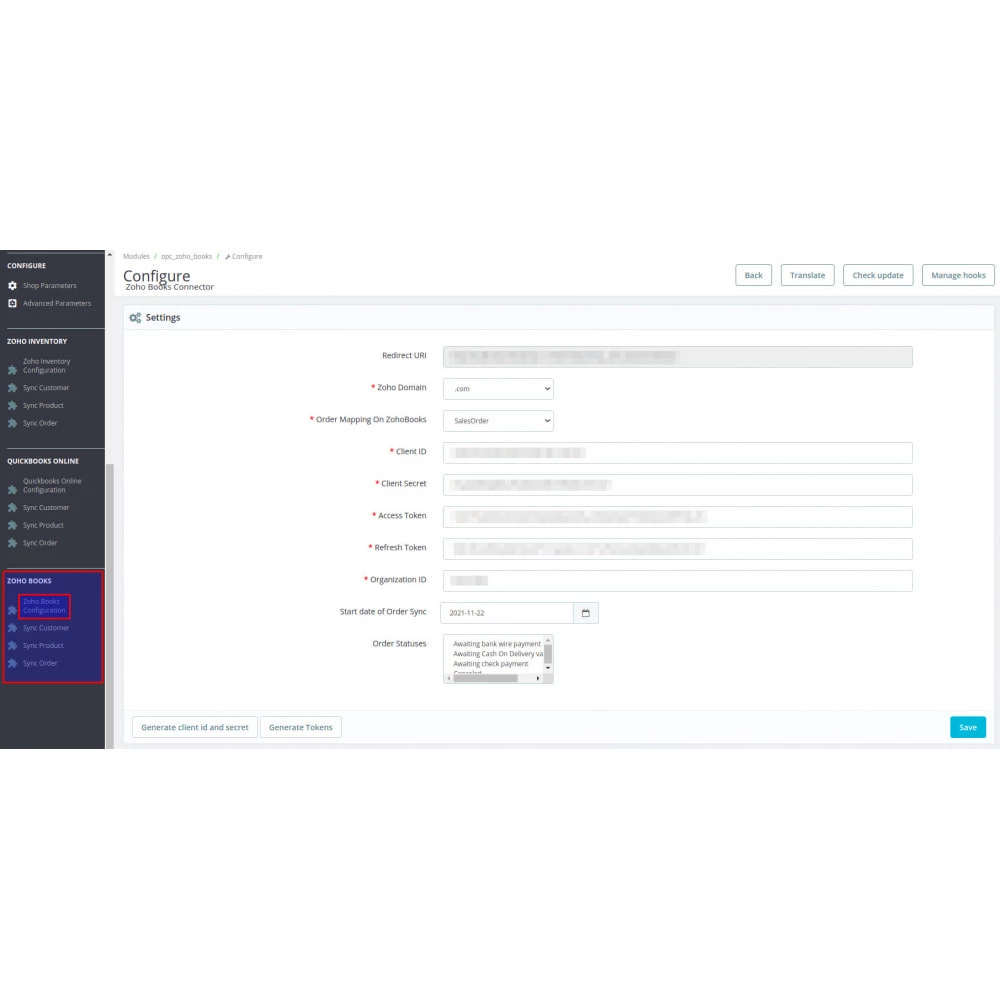Click puzzle icon next to Quickbooks Sync Product

pyautogui.click(x=12, y=526)
